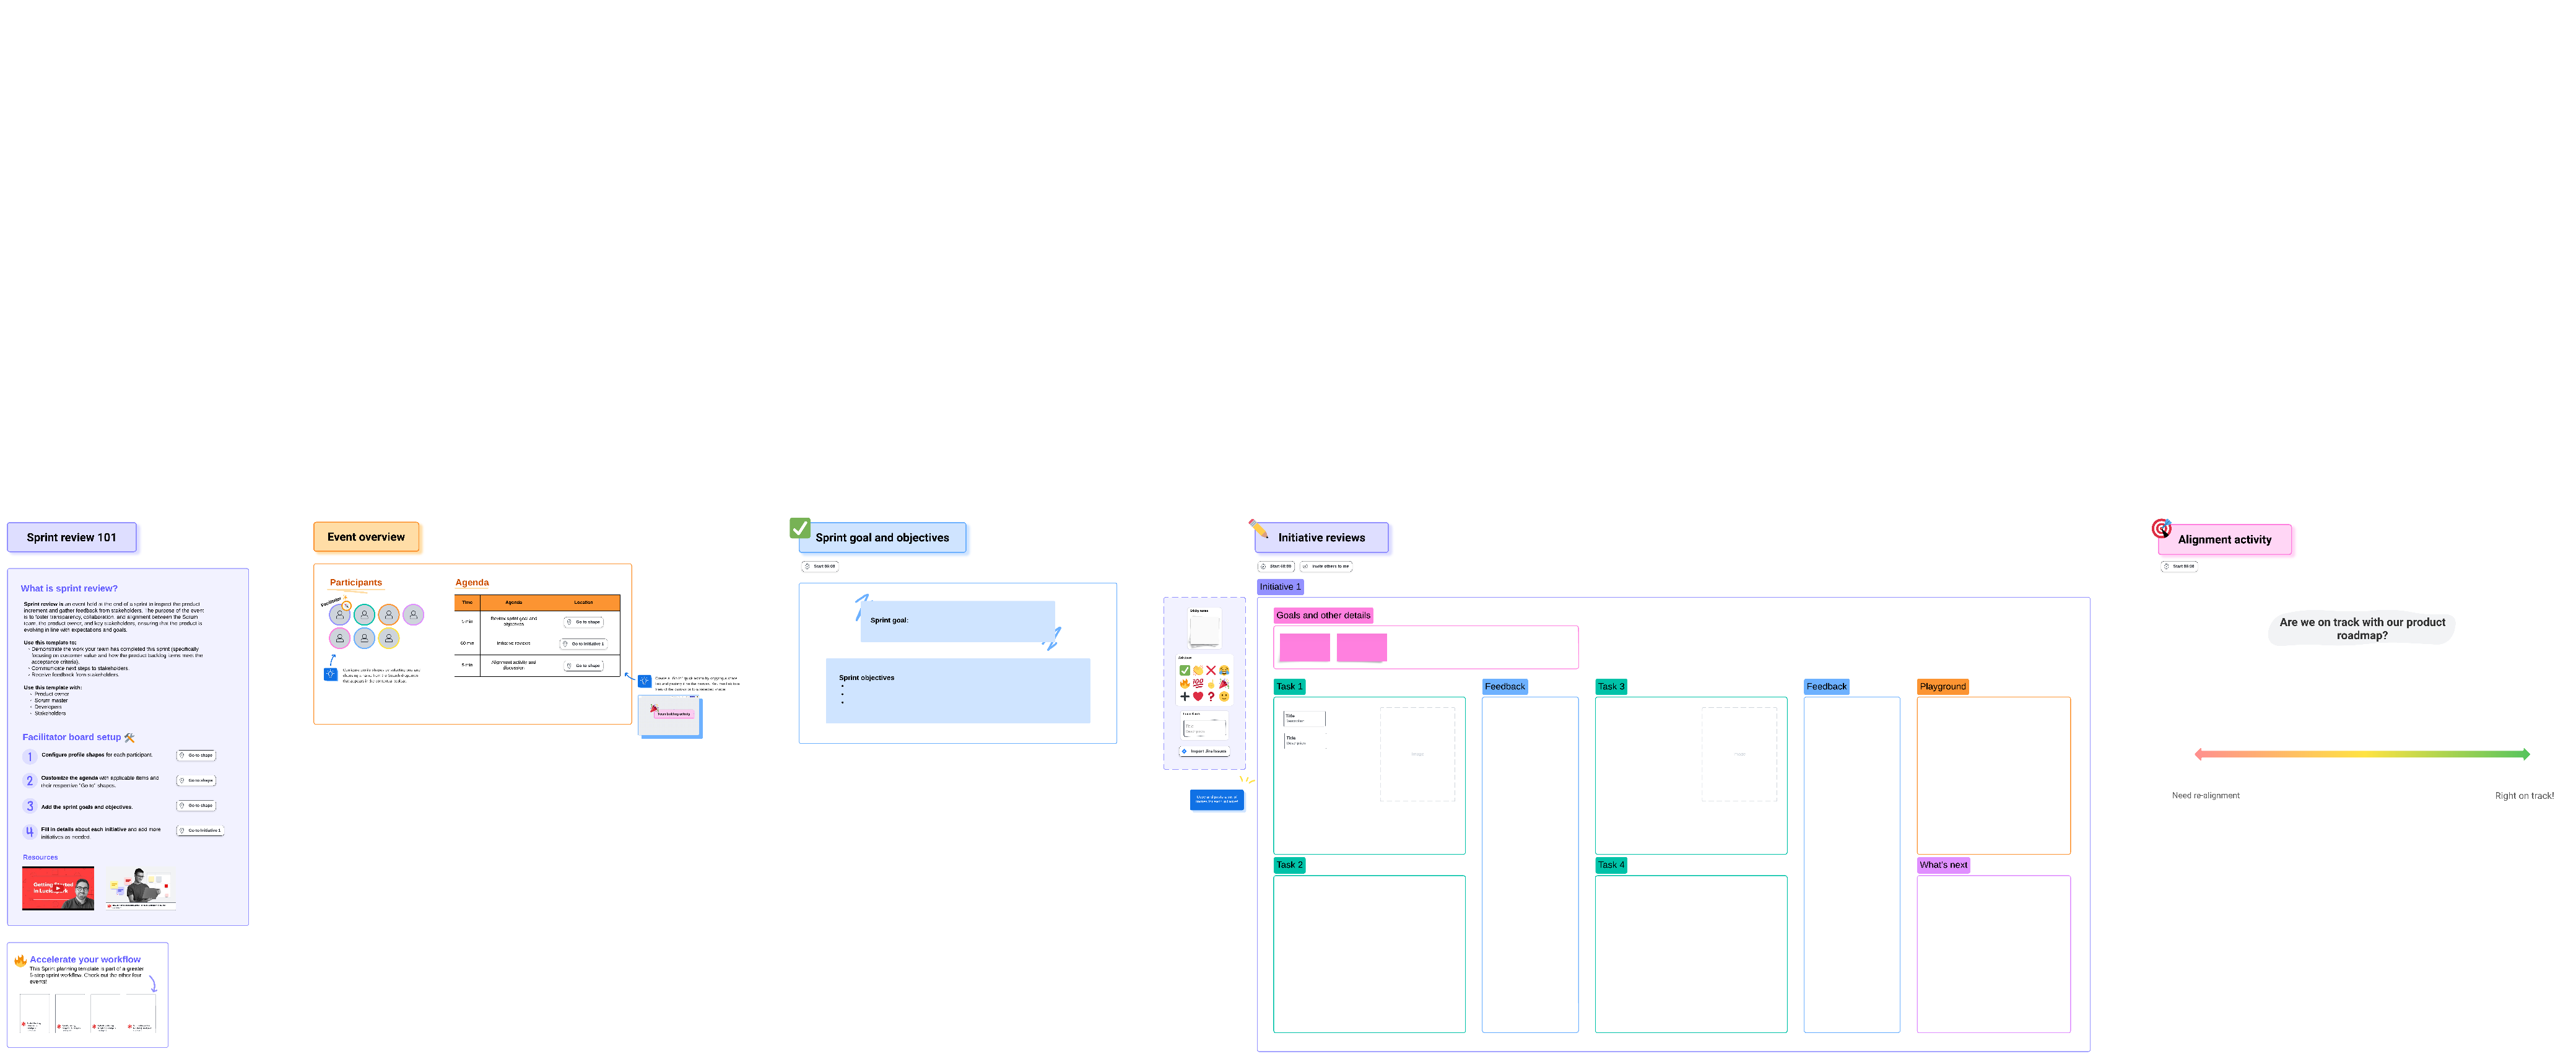Click the Import Jira Issues button
The height and width of the screenshot is (1059, 2576).
[1205, 751]
